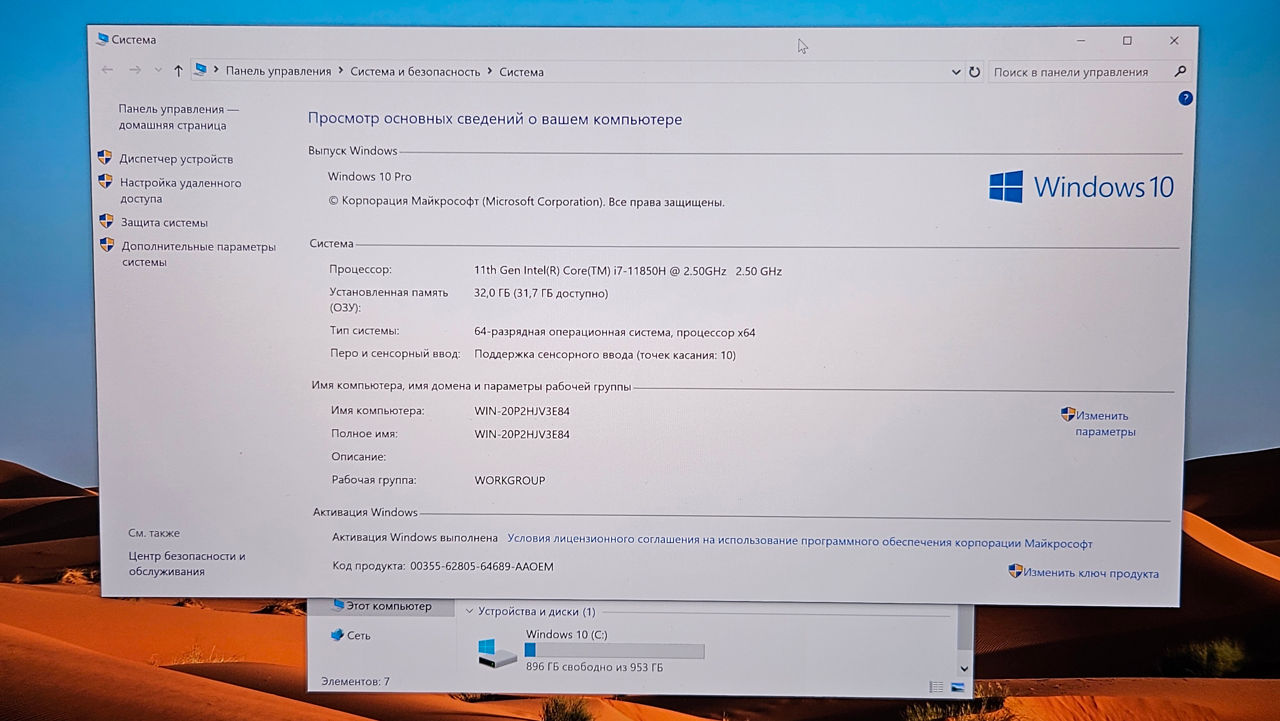Switch to details view in Explorer
The width and height of the screenshot is (1280, 721).
coord(936,687)
